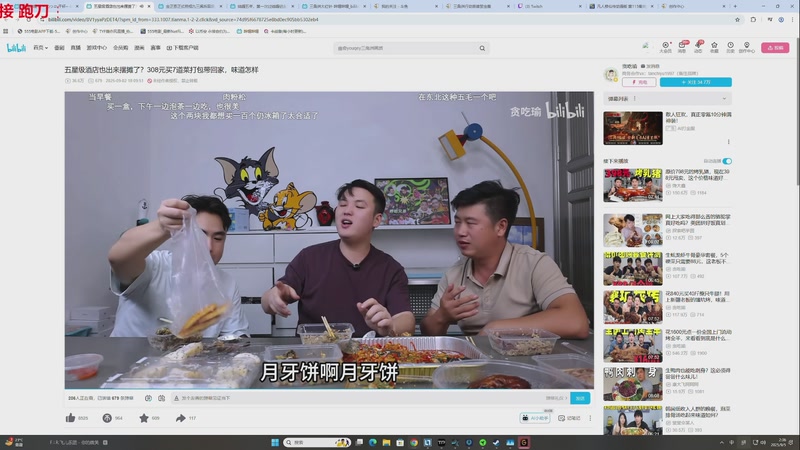Send a message to the uploader
This screenshot has width=800, height=450.
[x=652, y=66]
